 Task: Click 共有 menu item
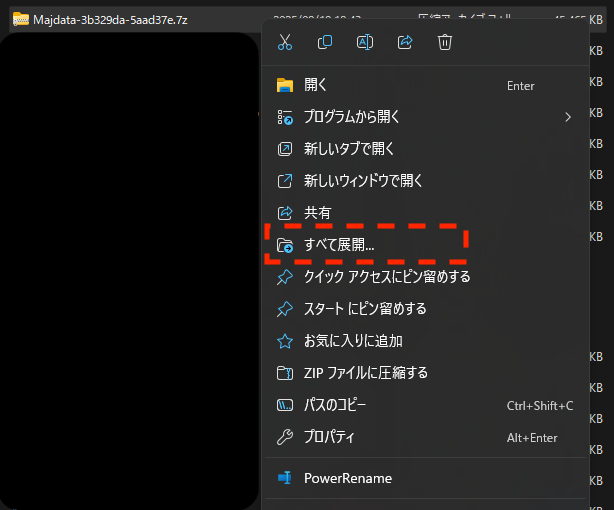pos(317,213)
